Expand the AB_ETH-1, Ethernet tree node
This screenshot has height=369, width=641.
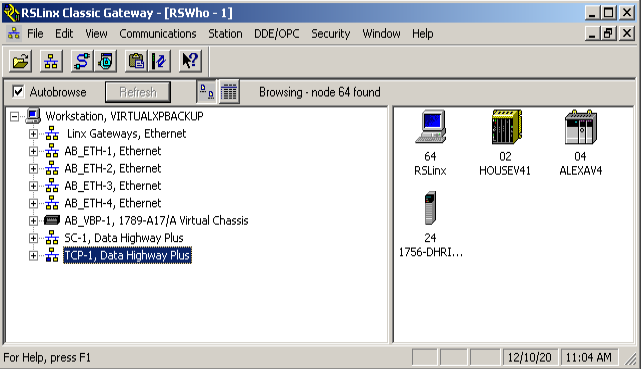click(33, 151)
